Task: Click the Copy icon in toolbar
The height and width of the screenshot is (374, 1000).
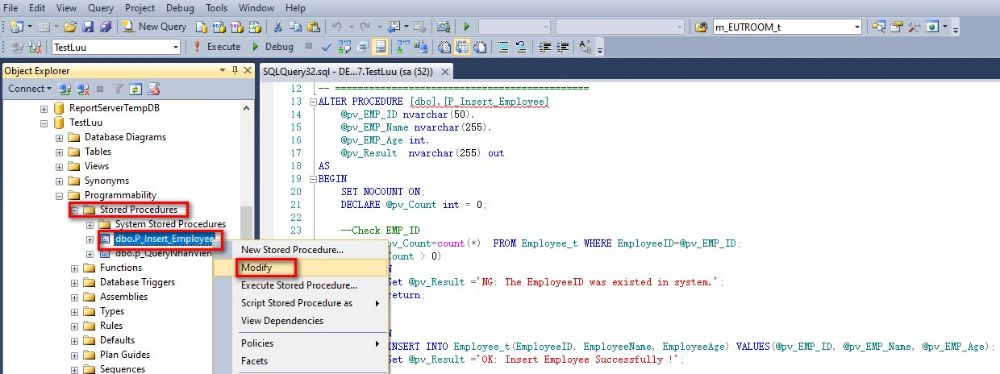Action: click(x=295, y=27)
